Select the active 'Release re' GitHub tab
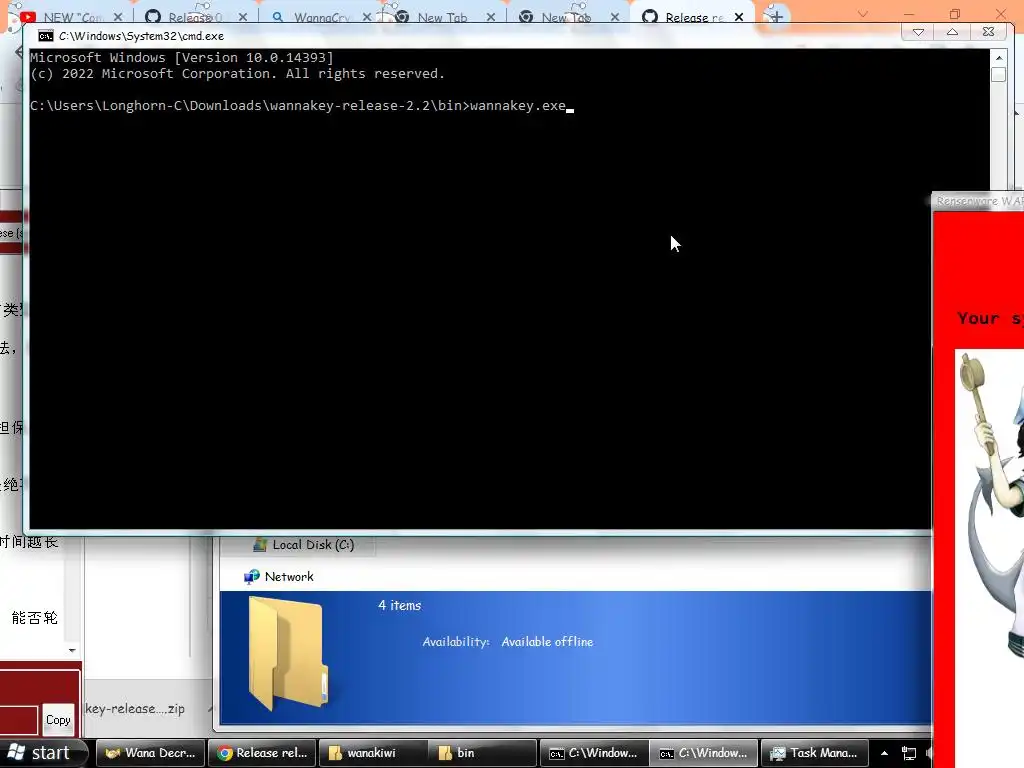The height and width of the screenshot is (768, 1024). (x=692, y=17)
